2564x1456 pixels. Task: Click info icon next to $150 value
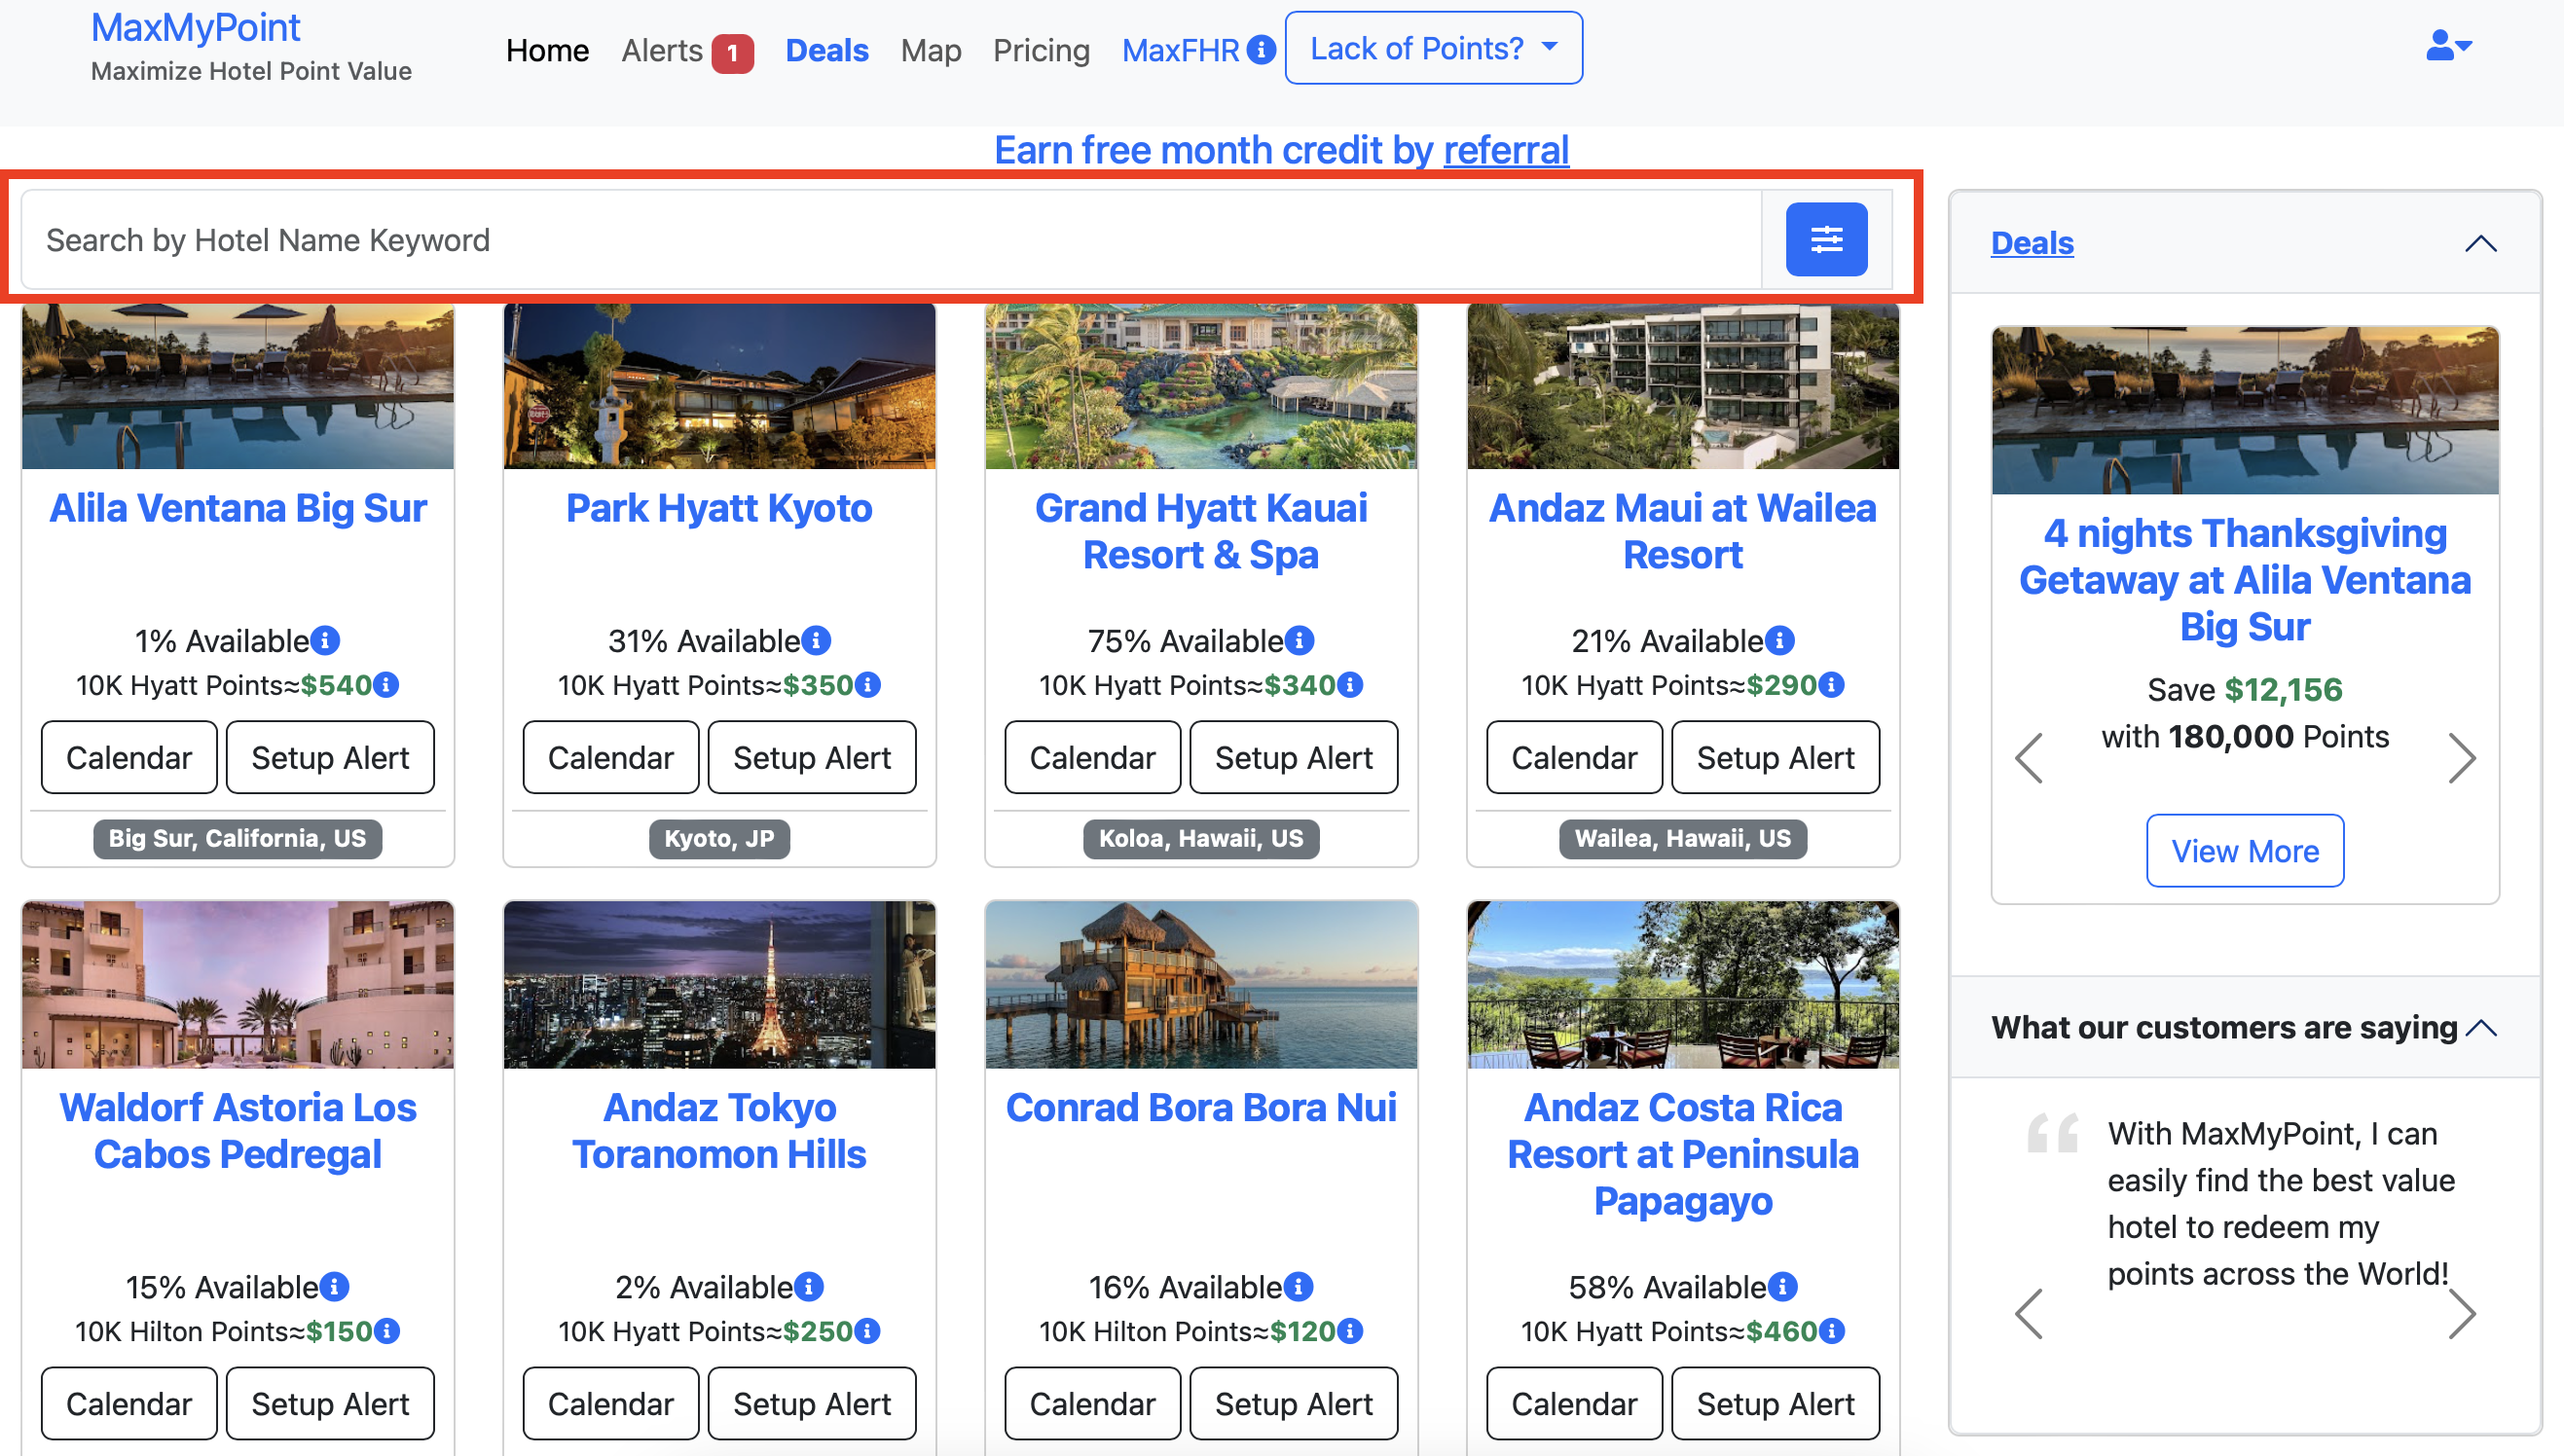point(387,1331)
